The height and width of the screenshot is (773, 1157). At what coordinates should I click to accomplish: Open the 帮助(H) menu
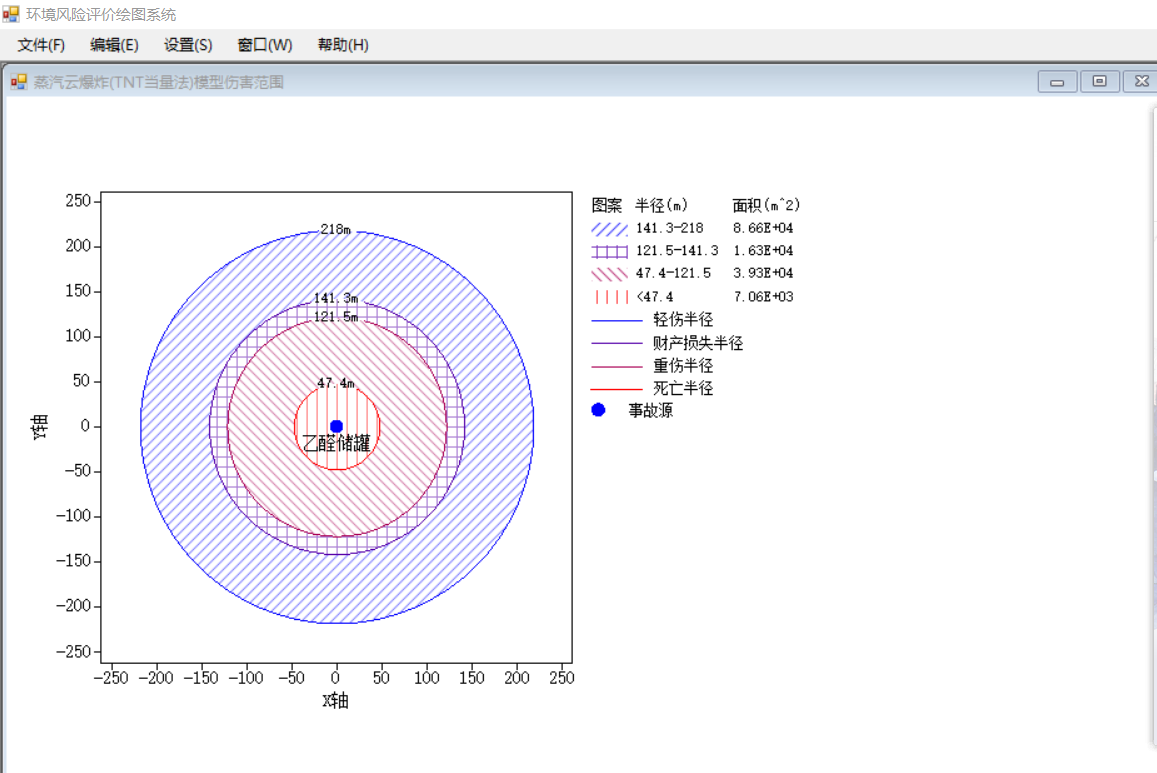click(x=343, y=45)
